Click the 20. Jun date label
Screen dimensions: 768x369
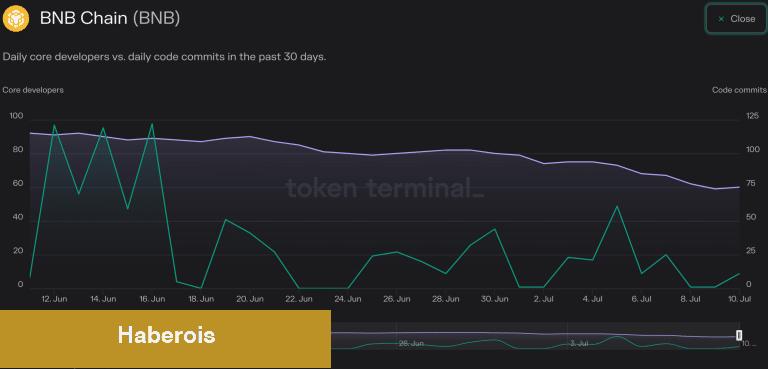[250, 298]
